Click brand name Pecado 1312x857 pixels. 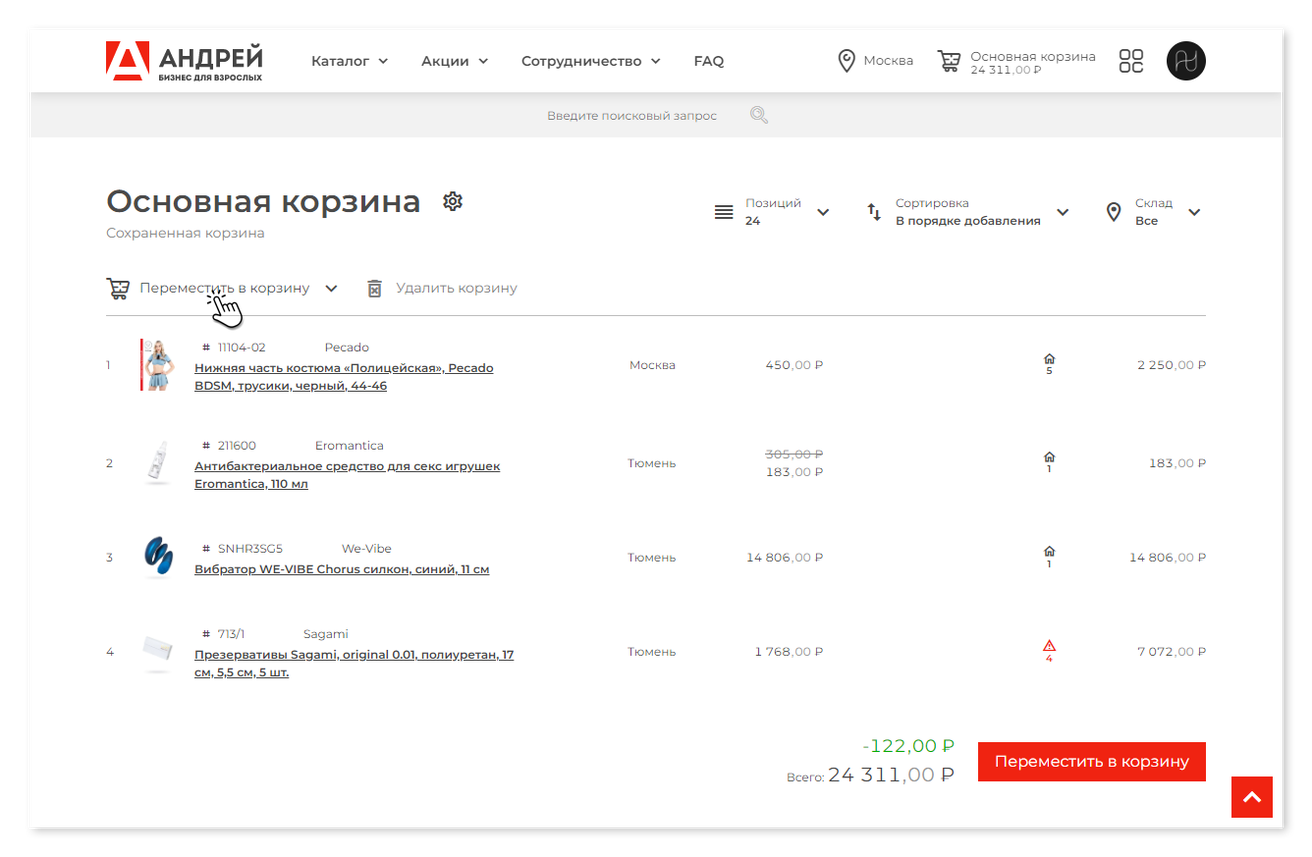click(x=347, y=348)
